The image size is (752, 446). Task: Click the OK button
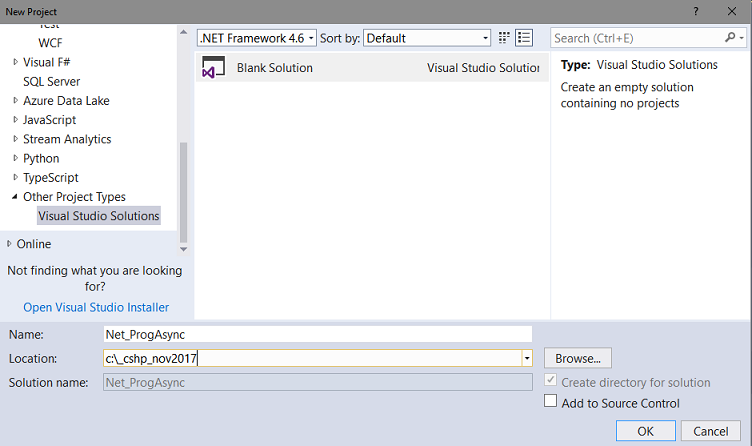(646, 431)
